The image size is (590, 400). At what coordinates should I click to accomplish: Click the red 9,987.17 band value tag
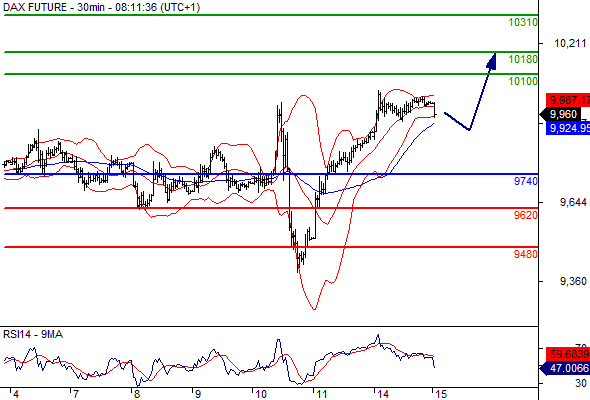point(568,100)
